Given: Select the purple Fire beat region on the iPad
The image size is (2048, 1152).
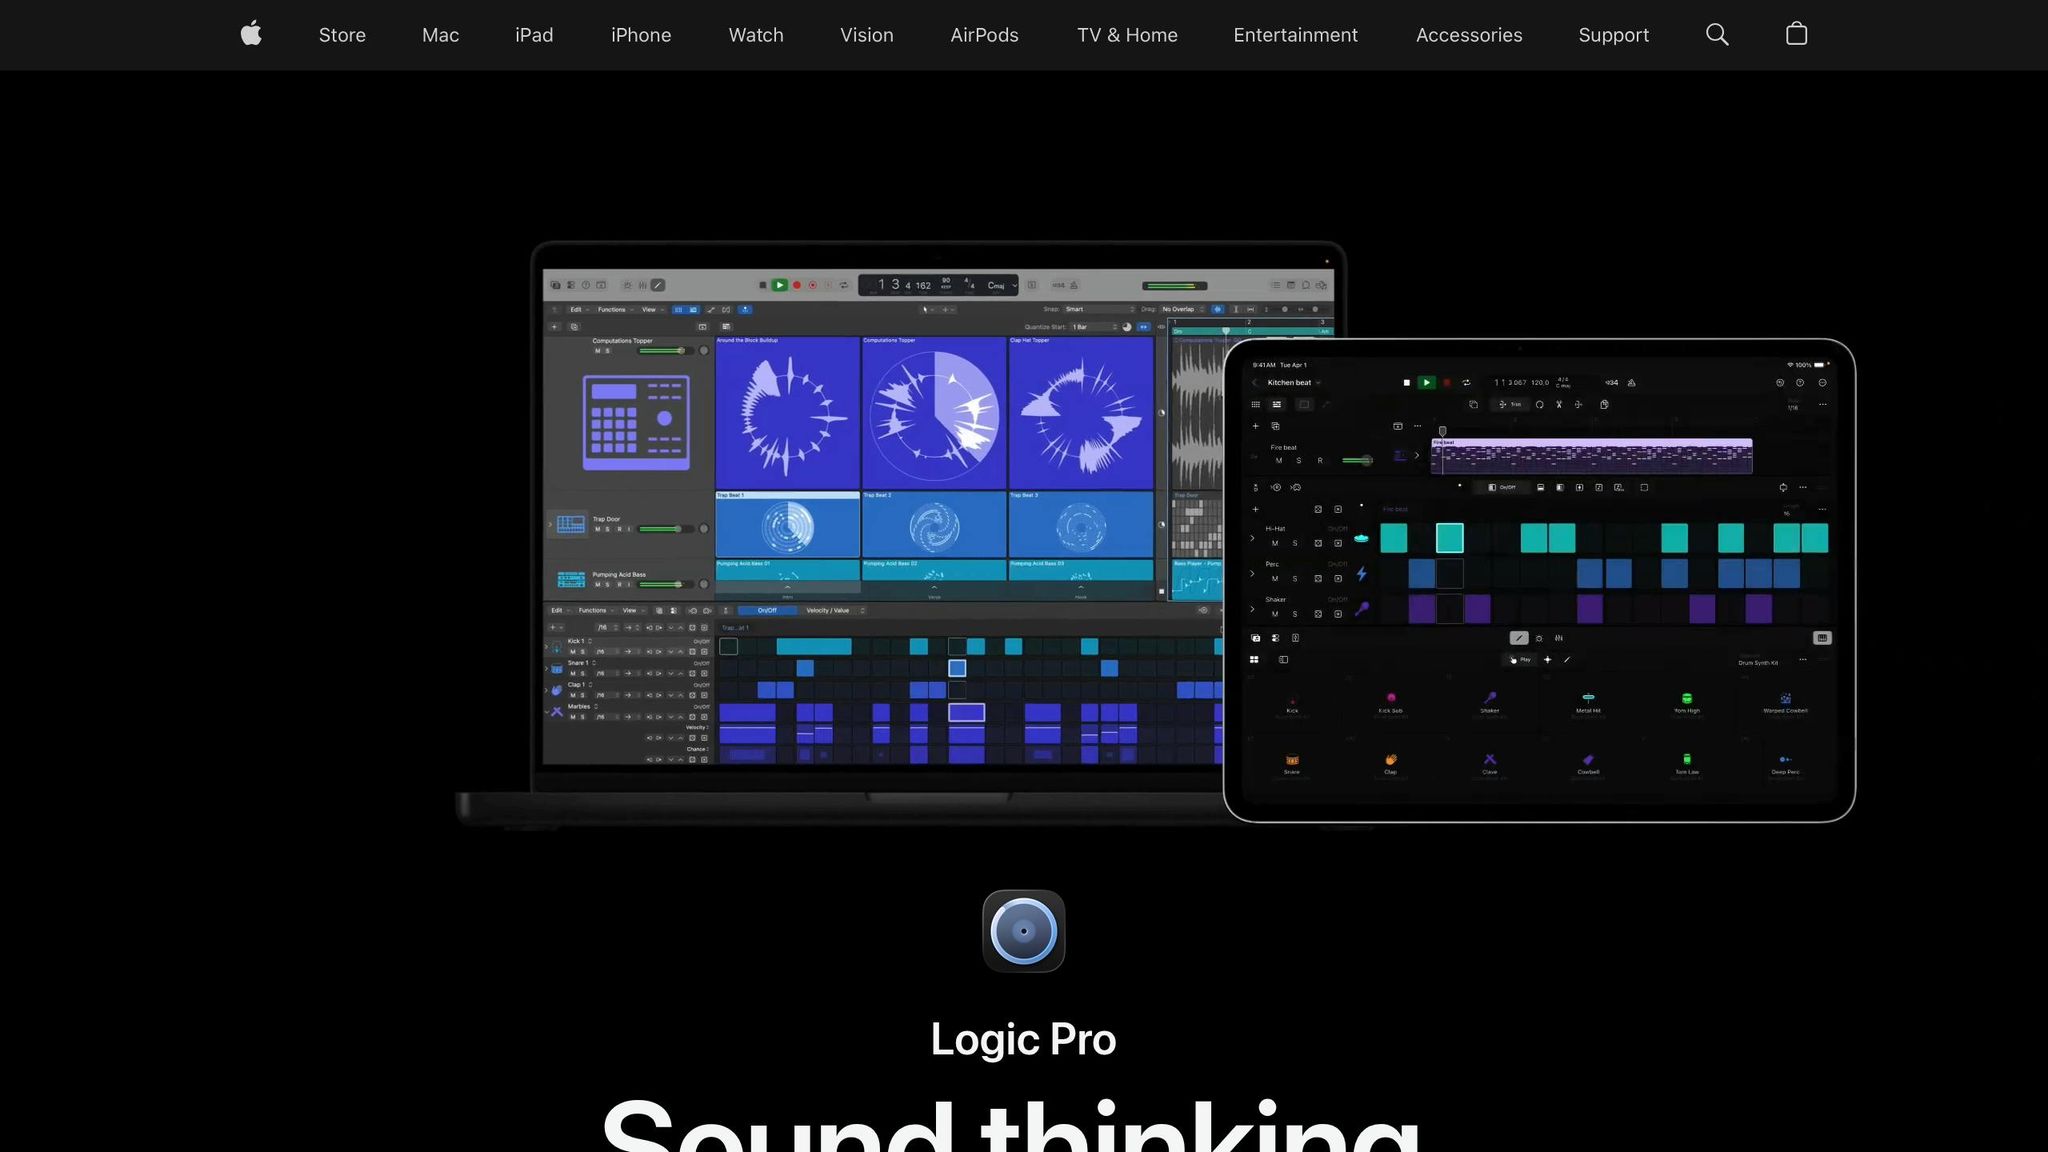Looking at the screenshot, I should tap(1591, 456).
